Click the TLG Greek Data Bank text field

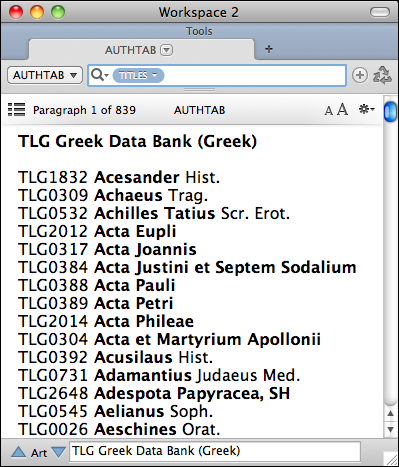215,451
